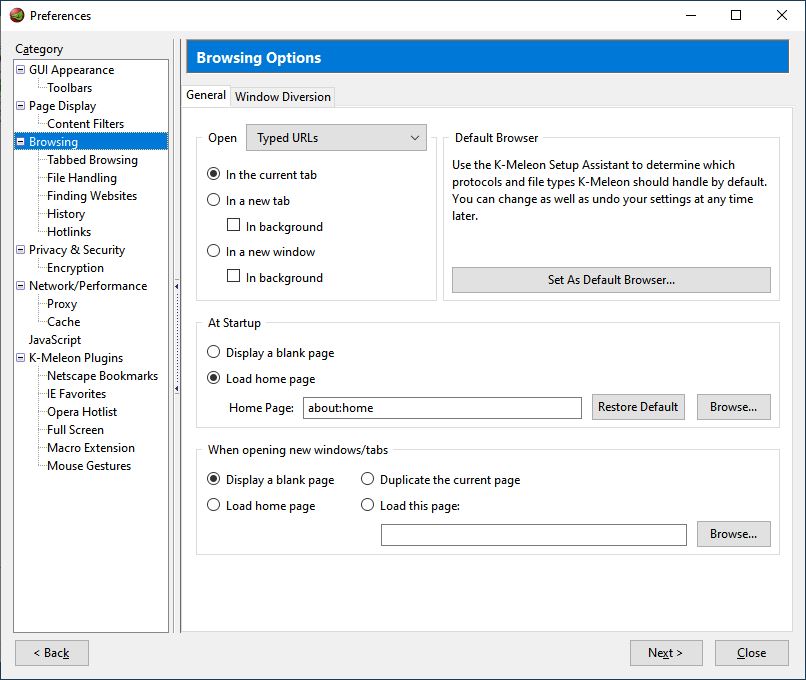Collapse the K-Meleon Plugins tree node
The height and width of the screenshot is (680, 806).
(x=21, y=357)
